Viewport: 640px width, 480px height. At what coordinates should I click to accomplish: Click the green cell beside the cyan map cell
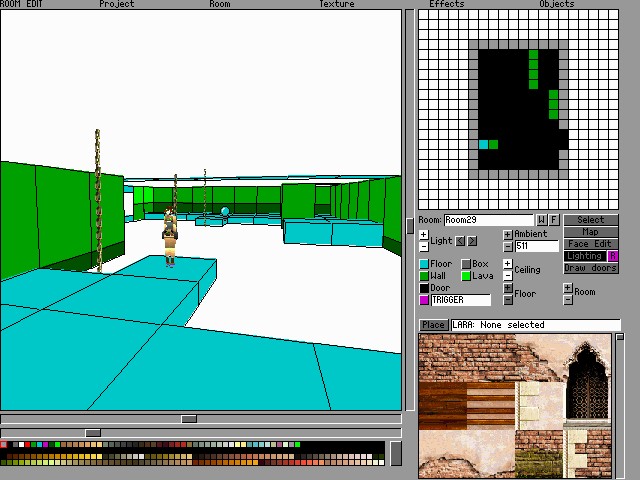(493, 144)
